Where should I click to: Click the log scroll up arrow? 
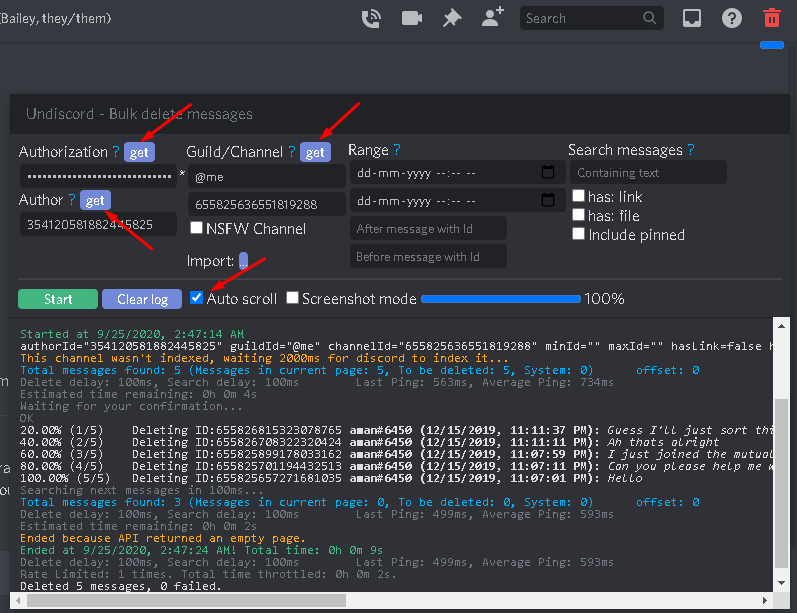781,326
